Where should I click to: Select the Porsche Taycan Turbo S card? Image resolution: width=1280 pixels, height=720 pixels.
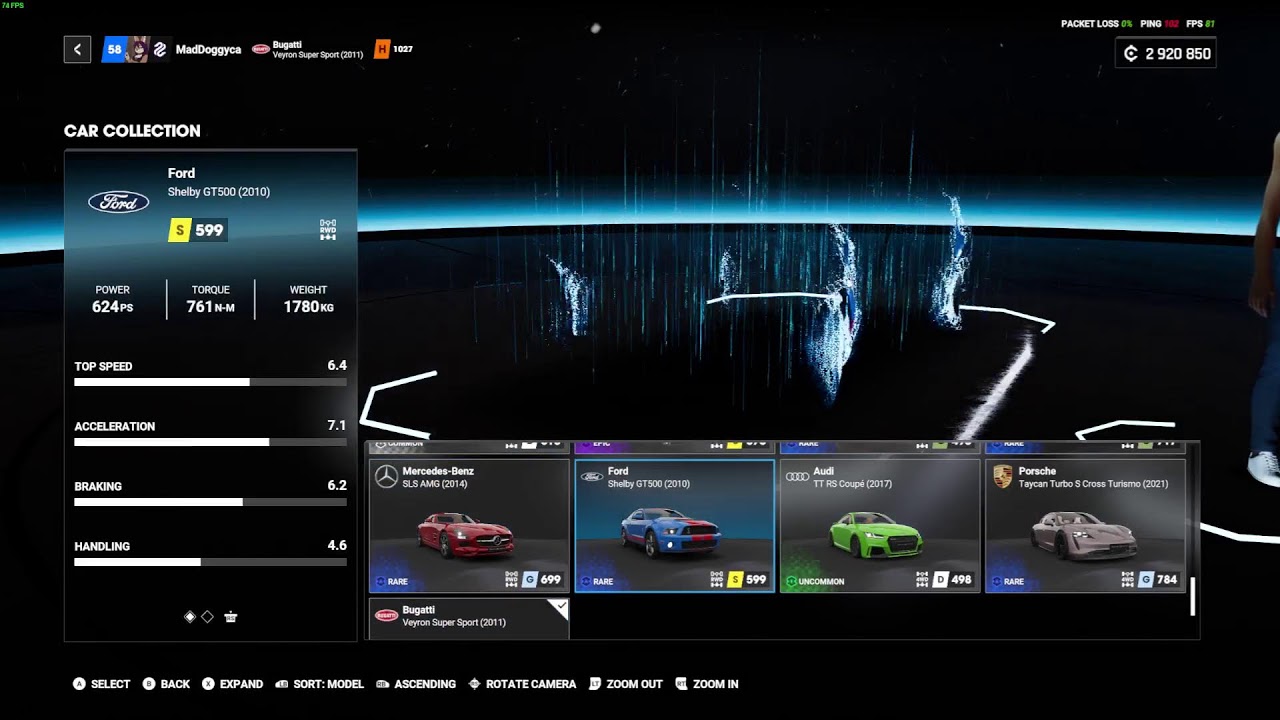[1085, 526]
